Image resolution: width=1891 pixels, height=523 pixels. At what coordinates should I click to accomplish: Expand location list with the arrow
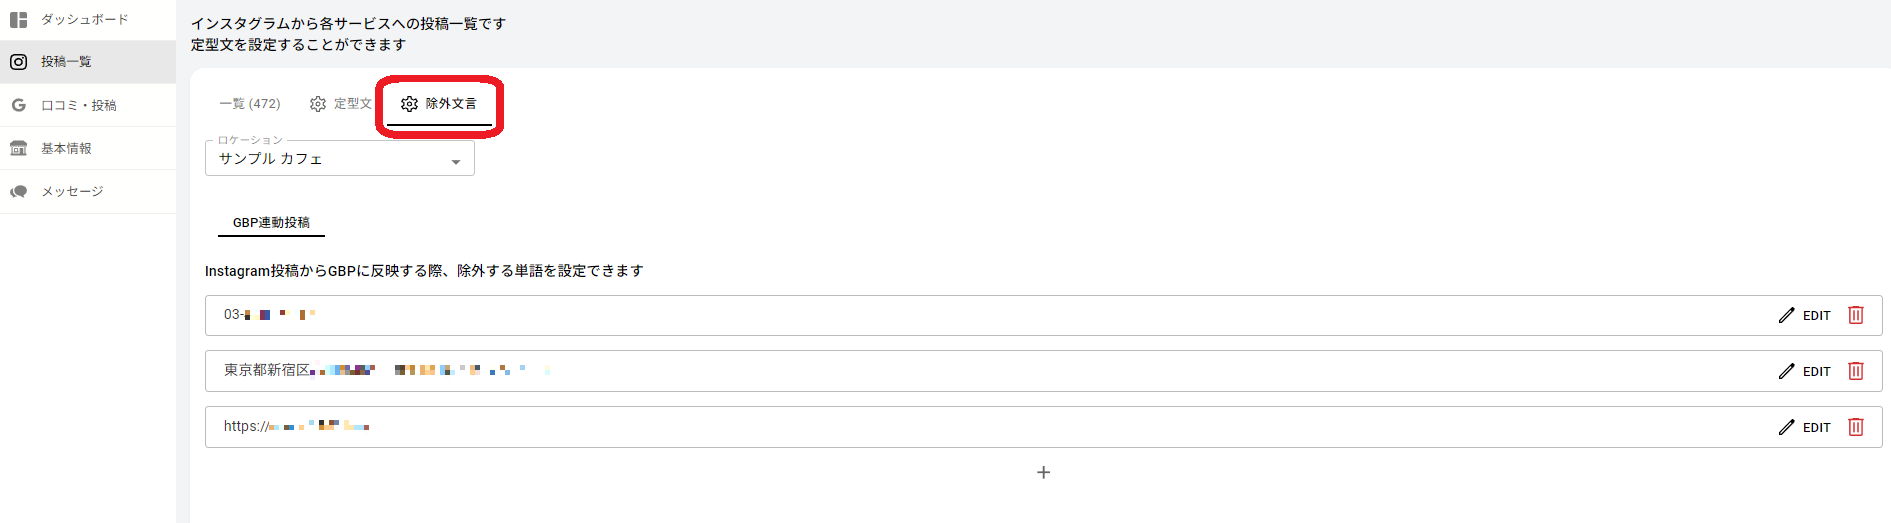pyautogui.click(x=456, y=162)
